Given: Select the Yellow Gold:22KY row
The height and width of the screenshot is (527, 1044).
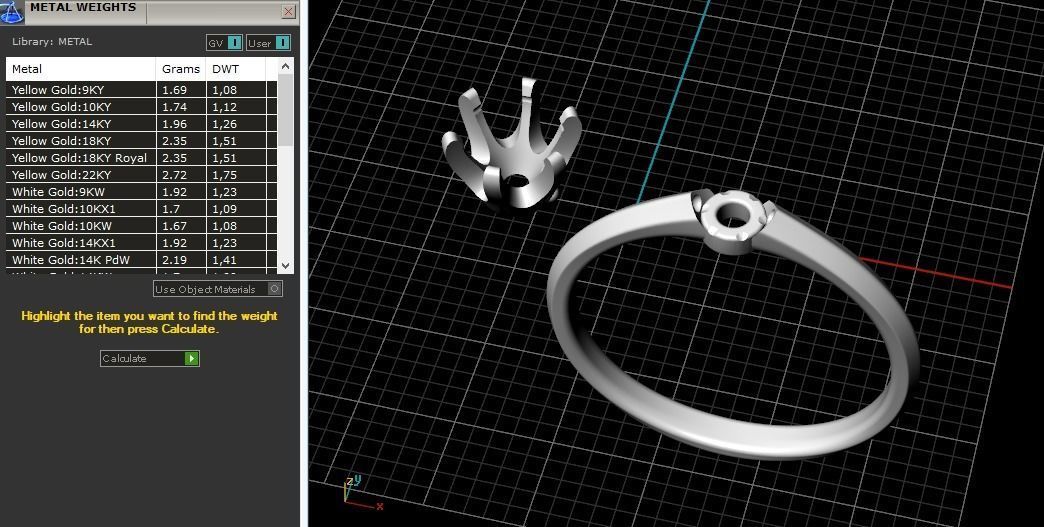Looking at the screenshot, I should [x=141, y=175].
